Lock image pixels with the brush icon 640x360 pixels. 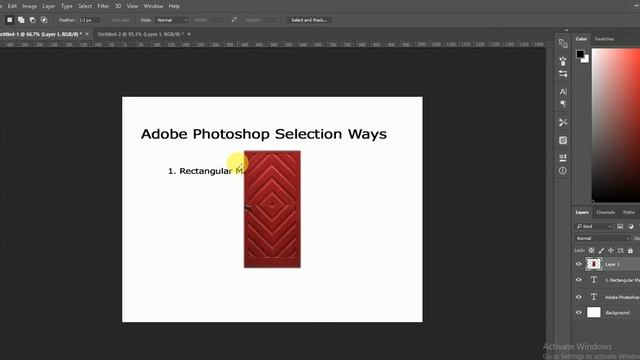coord(601,250)
